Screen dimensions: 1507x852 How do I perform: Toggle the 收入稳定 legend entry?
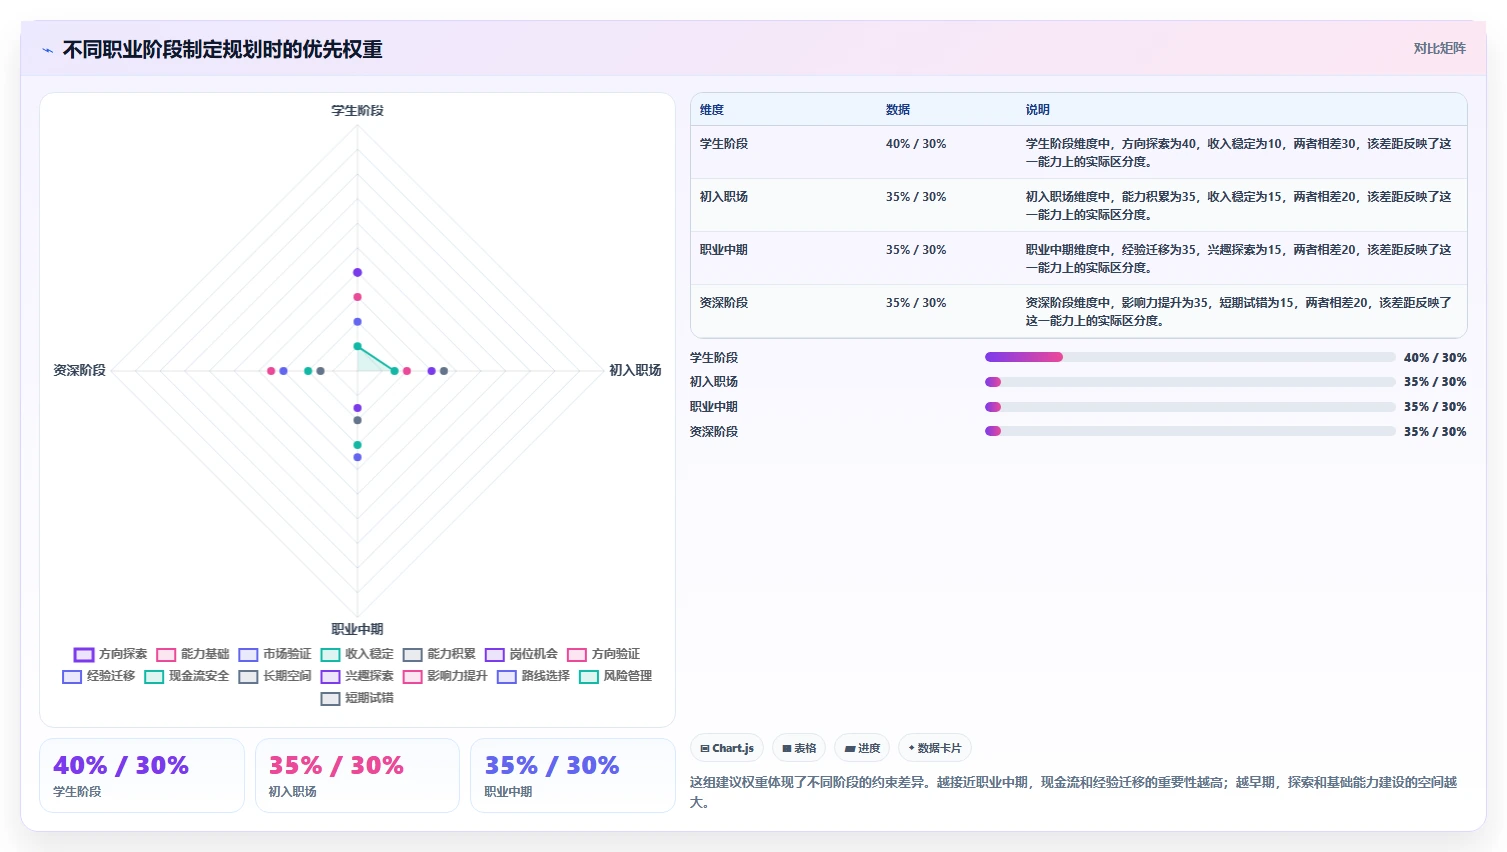tap(357, 654)
